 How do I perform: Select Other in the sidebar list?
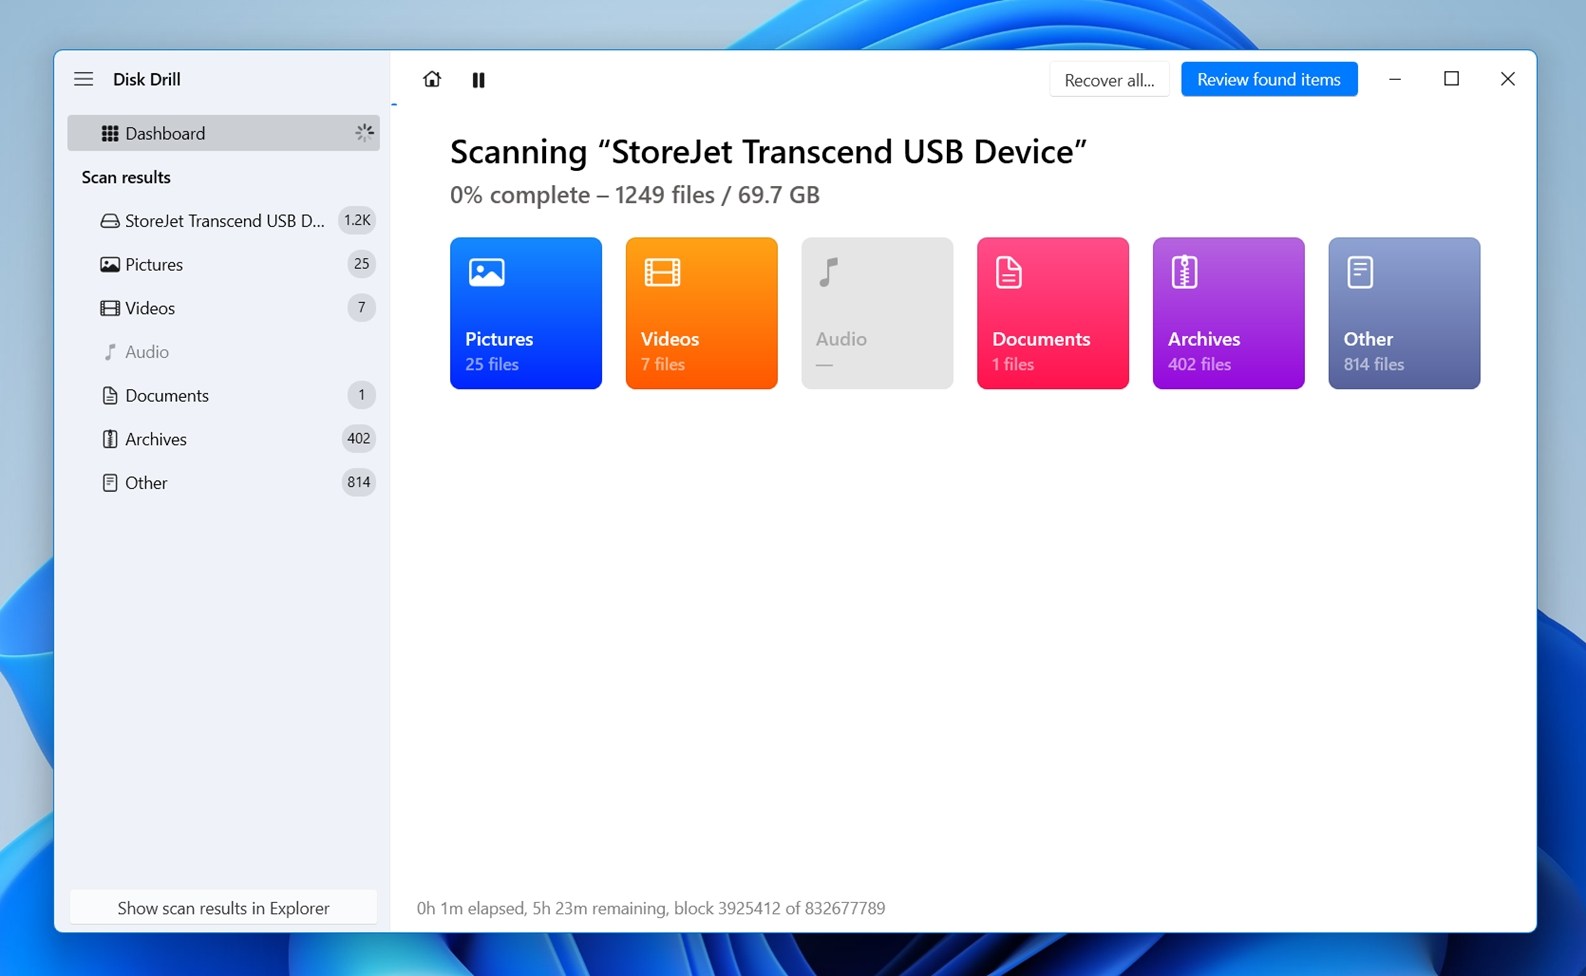point(146,483)
